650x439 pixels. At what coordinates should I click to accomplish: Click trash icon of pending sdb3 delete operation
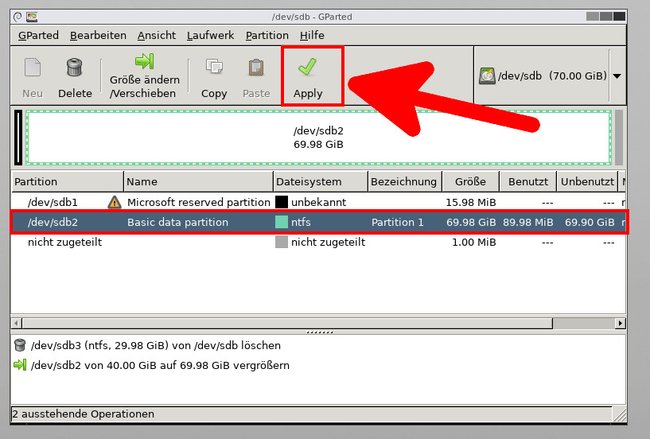click(20, 345)
